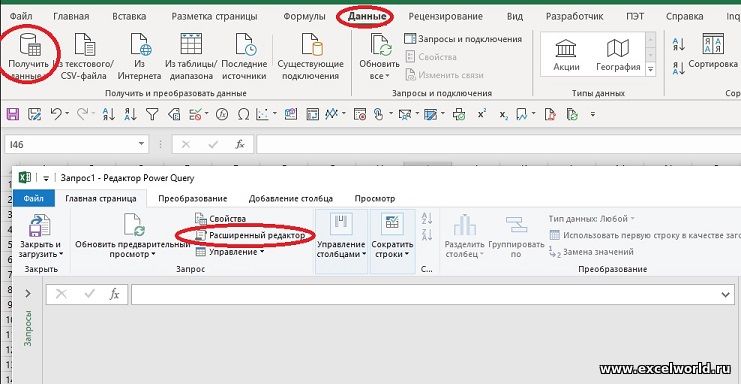Open Power Query Файл tab

pos(34,198)
